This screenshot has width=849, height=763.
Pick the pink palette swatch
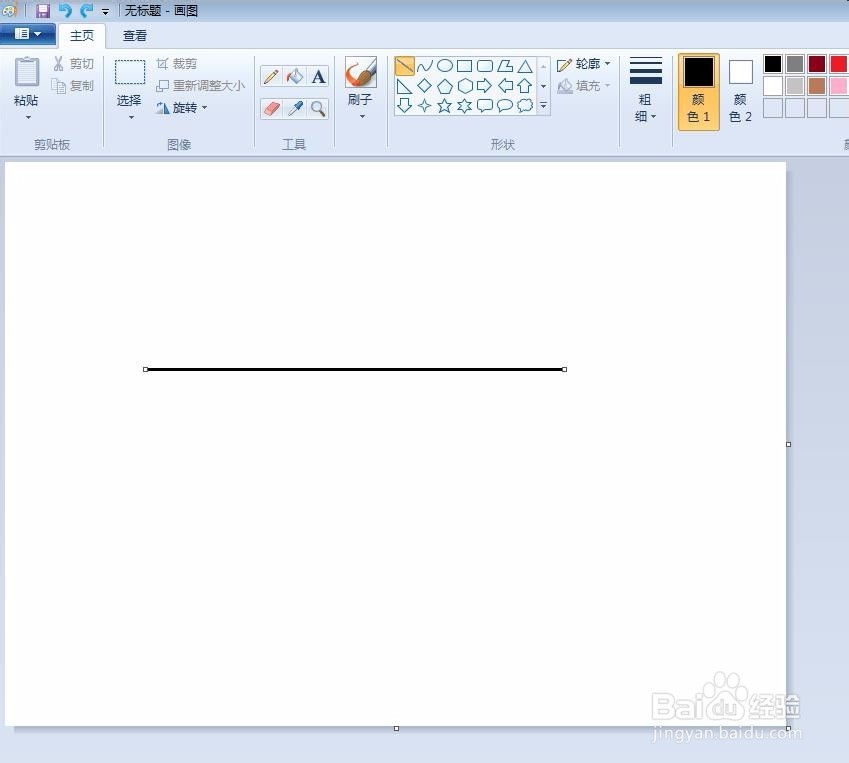tap(839, 86)
